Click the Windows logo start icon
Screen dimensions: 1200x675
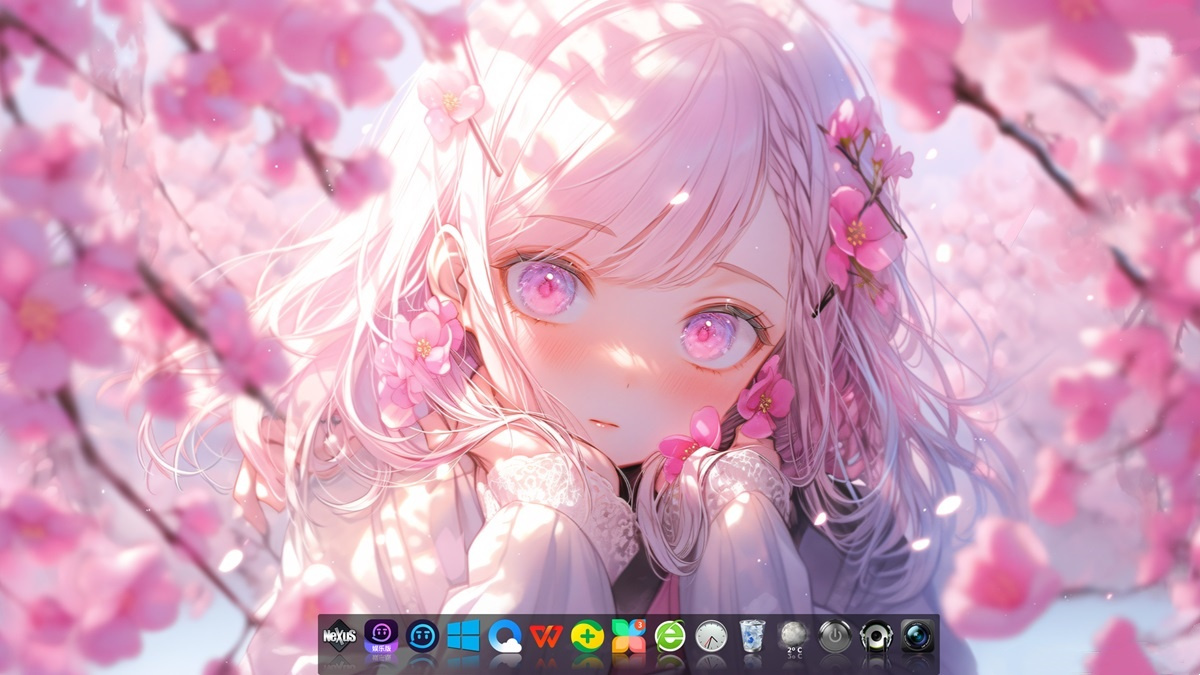[x=463, y=635]
